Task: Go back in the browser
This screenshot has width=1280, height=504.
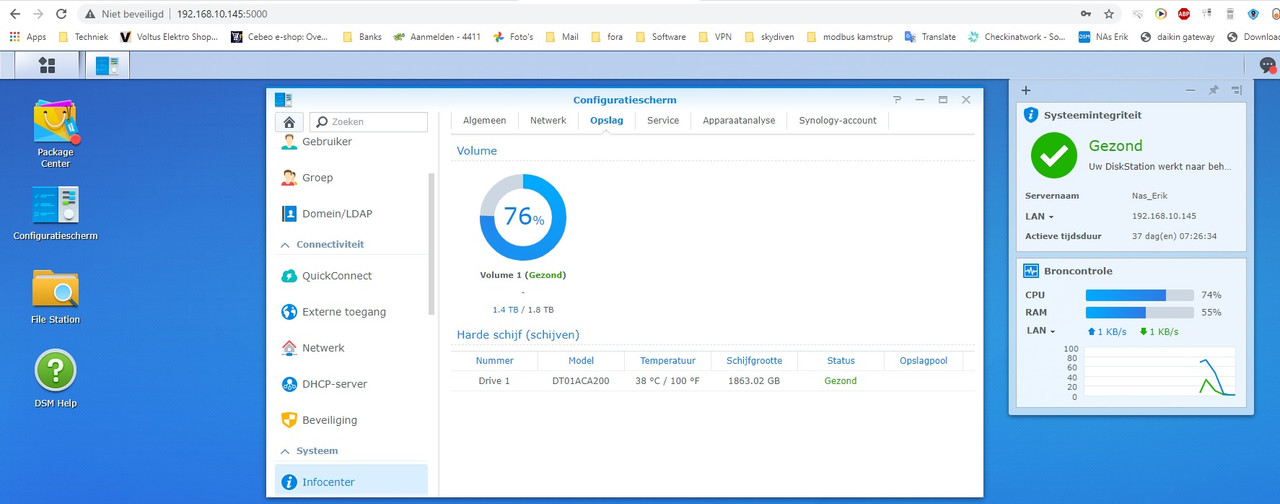Action: click(x=14, y=14)
